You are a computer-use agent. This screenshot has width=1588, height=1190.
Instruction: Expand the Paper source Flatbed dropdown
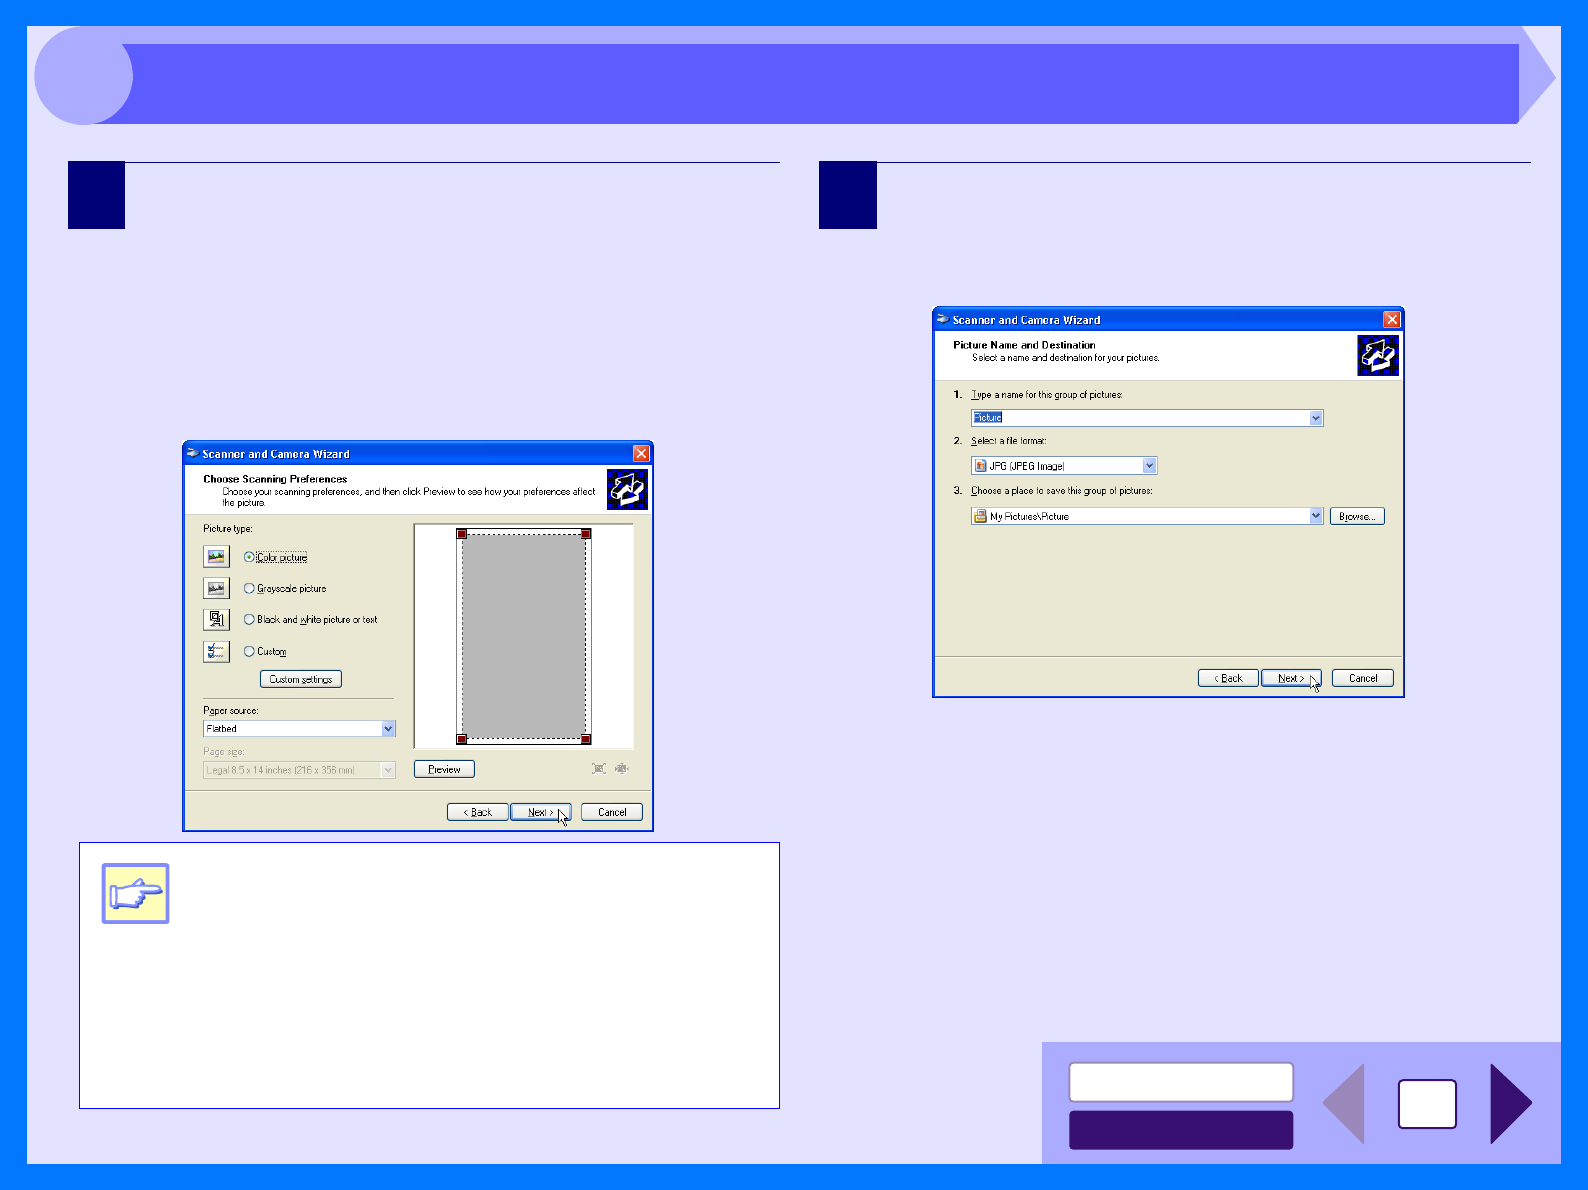coord(388,729)
